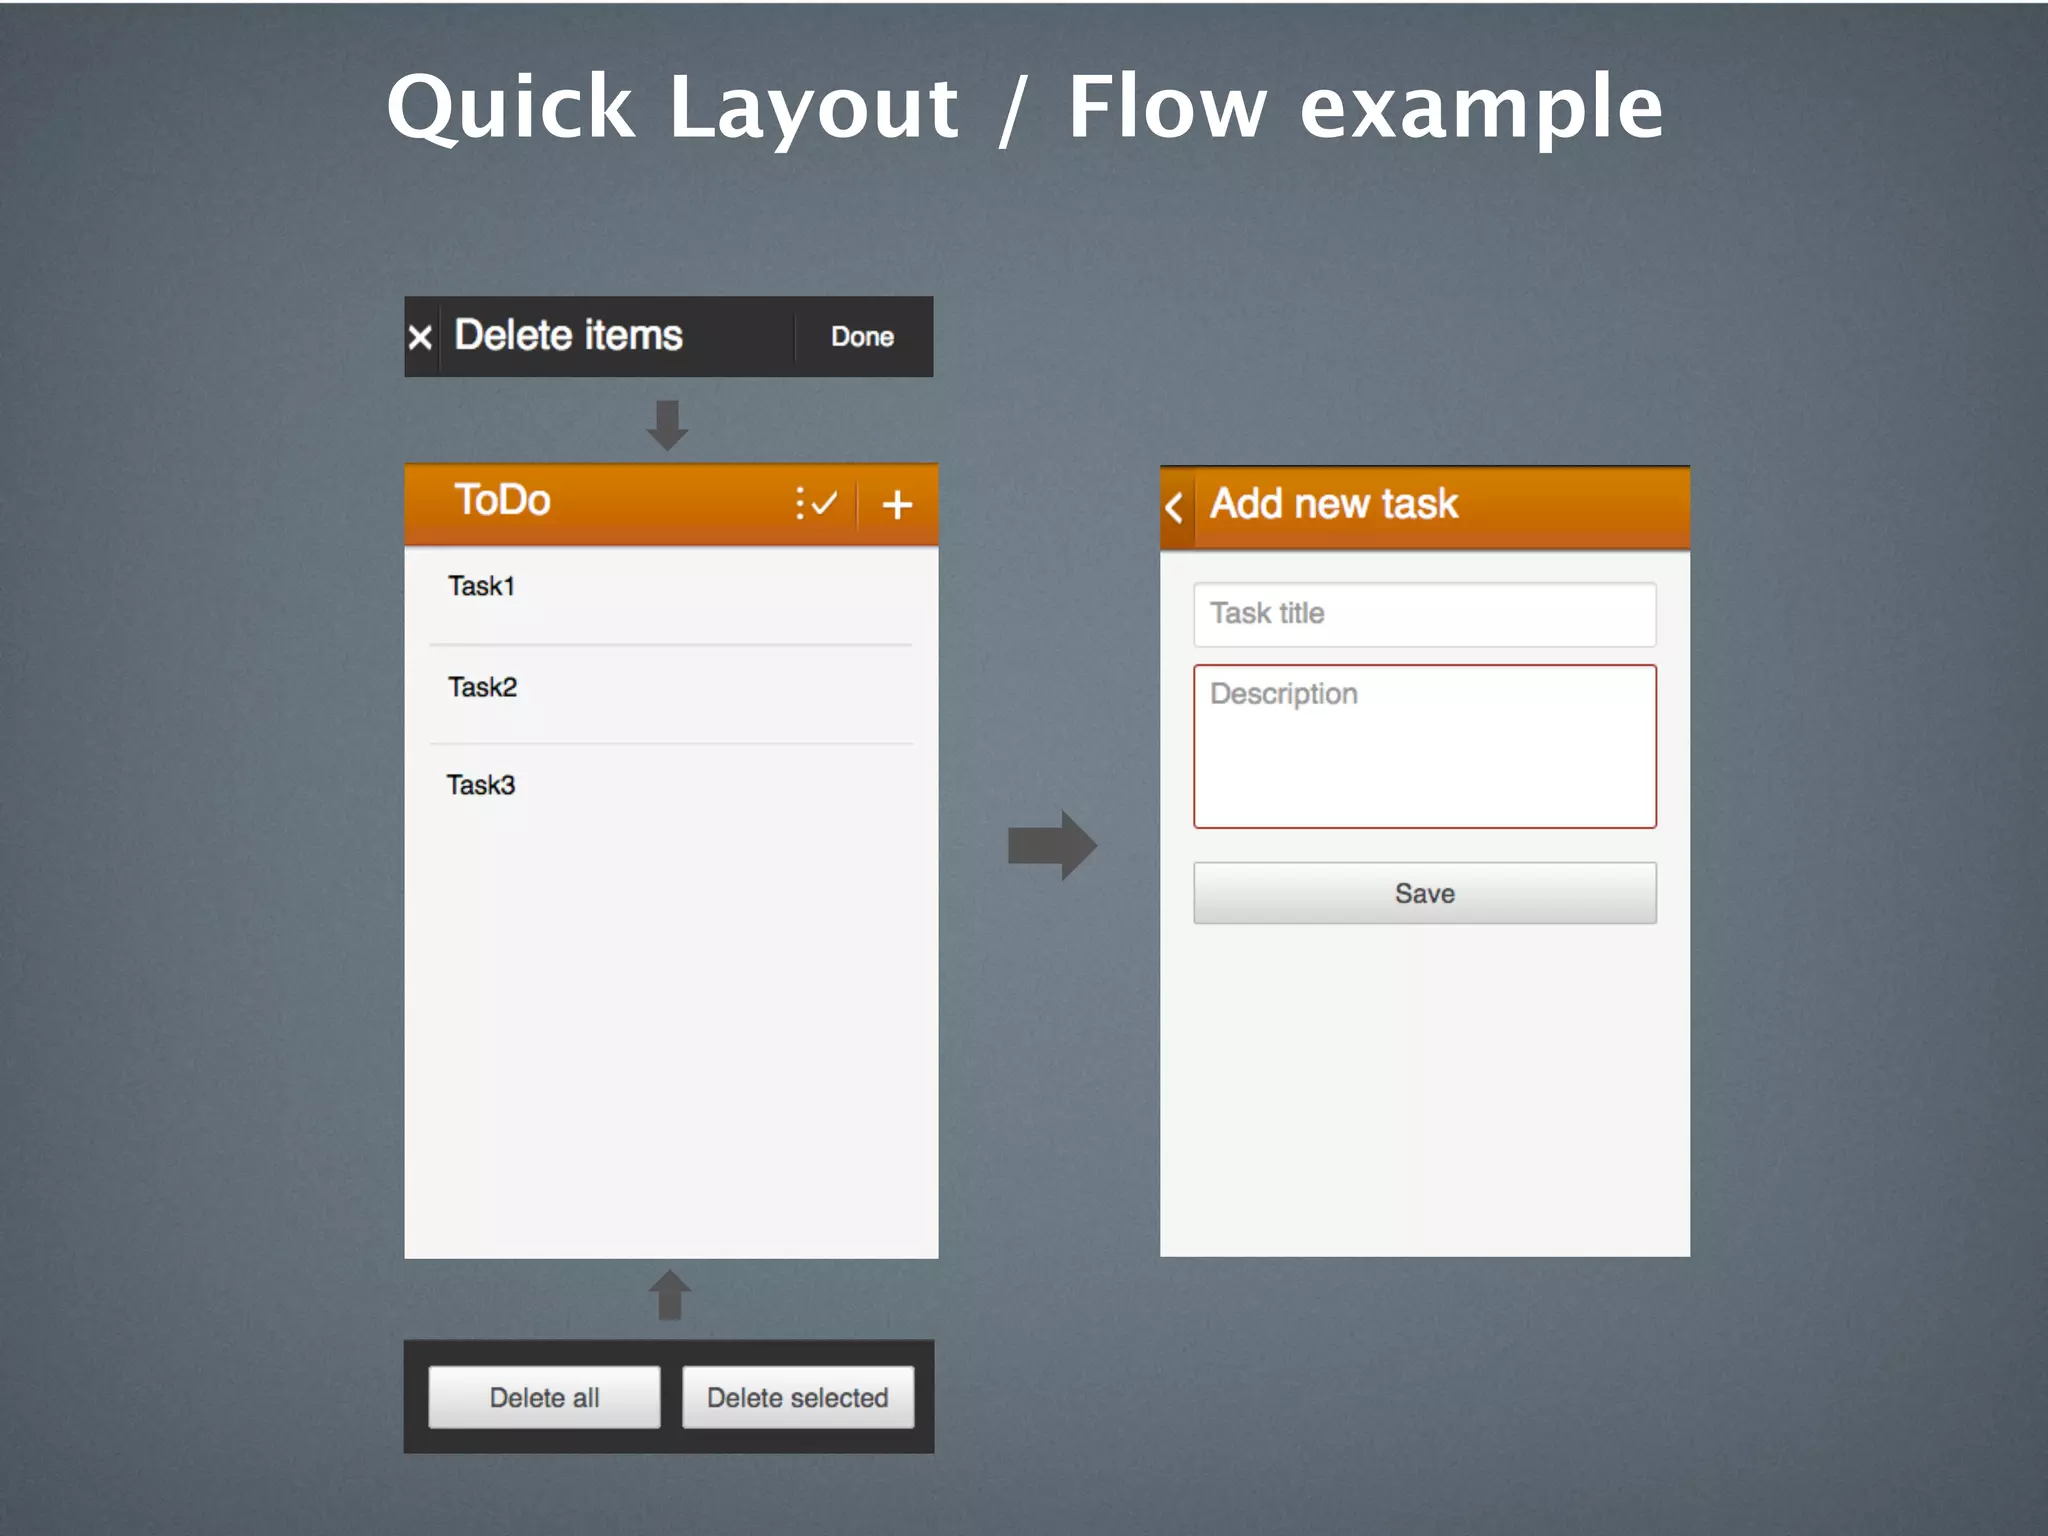Close the Delete items bar with X

(421, 337)
